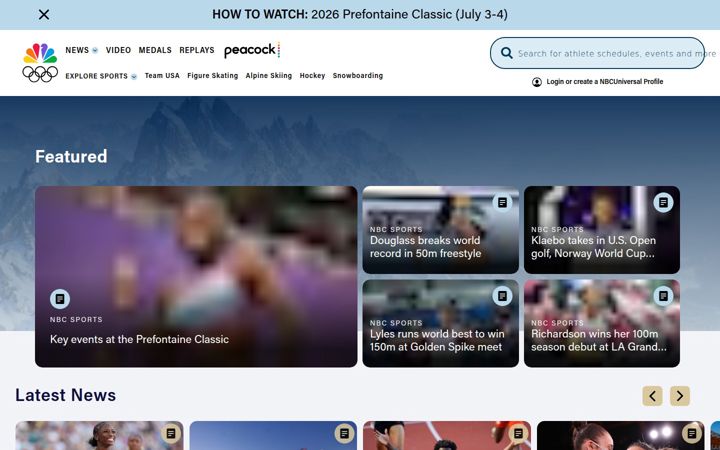This screenshot has width=720, height=450.
Task: Show previous Latest News items
Action: [x=652, y=396]
